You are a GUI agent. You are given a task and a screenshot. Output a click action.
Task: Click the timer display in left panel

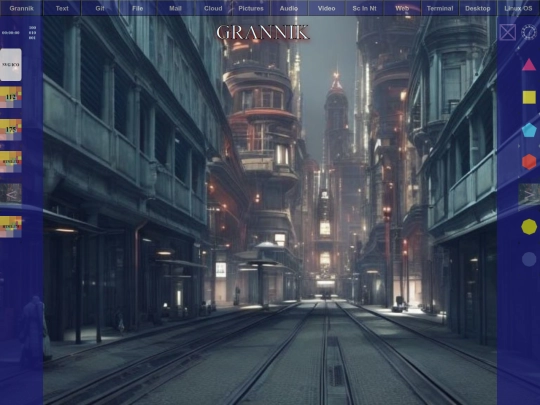pos(11,33)
